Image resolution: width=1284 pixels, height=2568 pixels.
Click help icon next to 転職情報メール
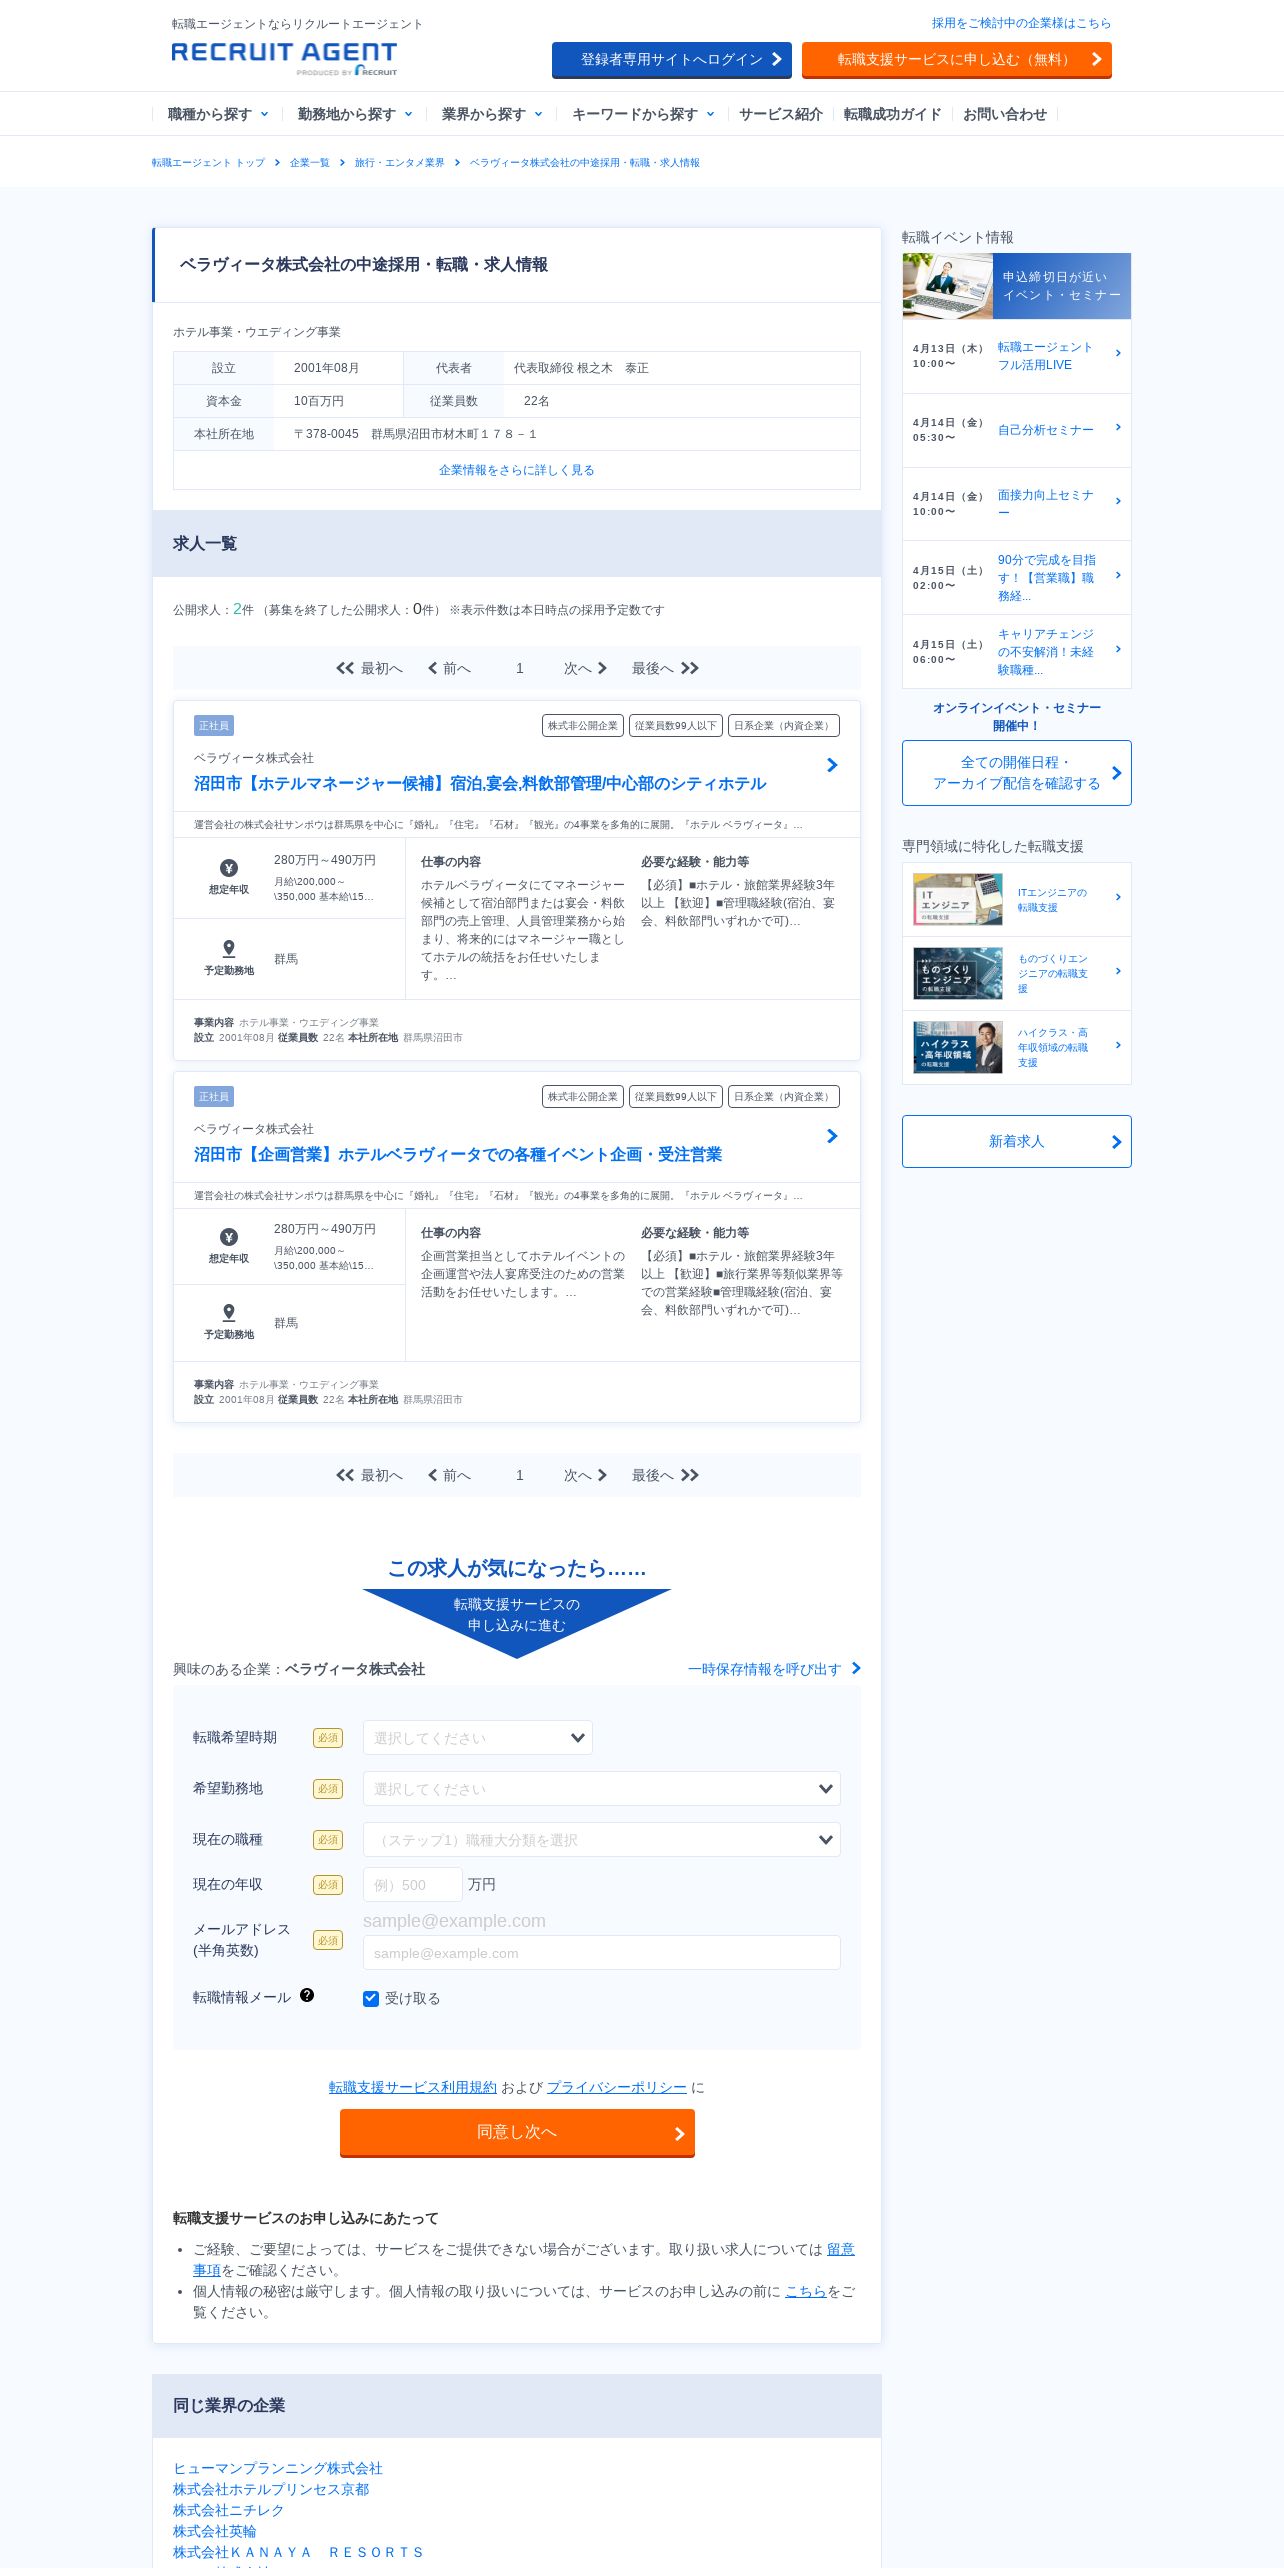307,1994
